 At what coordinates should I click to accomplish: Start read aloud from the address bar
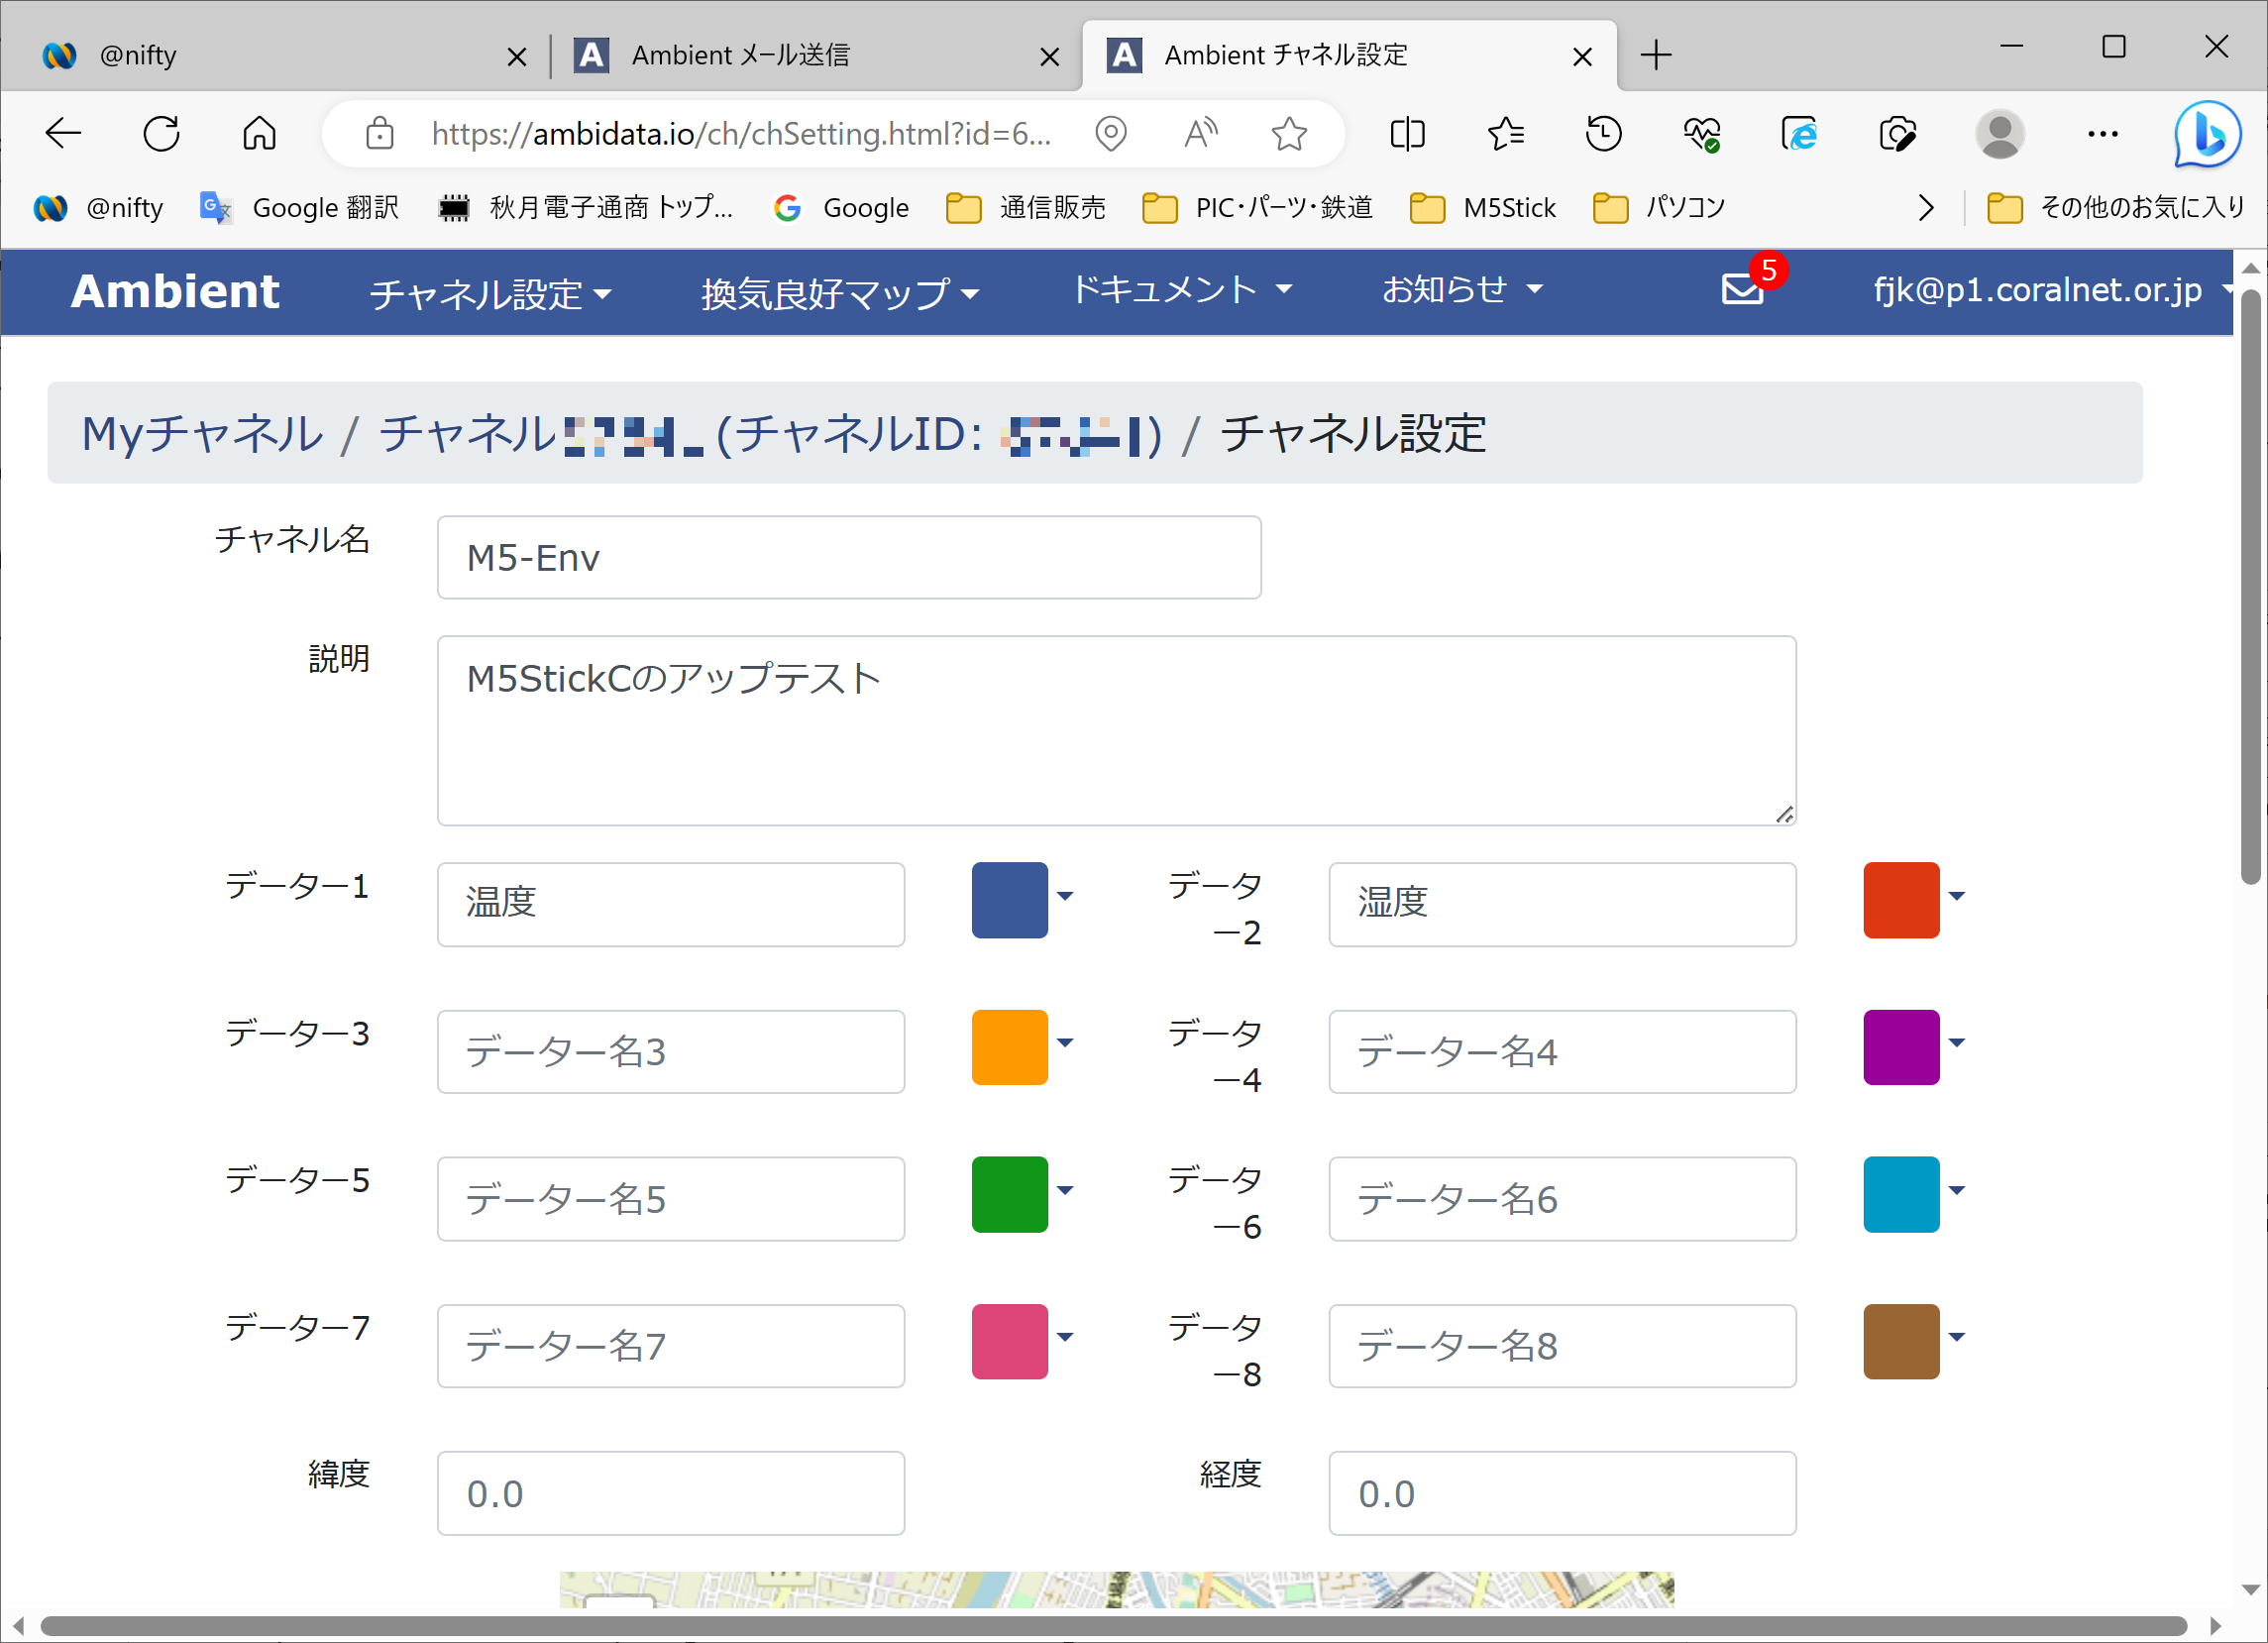(1201, 133)
